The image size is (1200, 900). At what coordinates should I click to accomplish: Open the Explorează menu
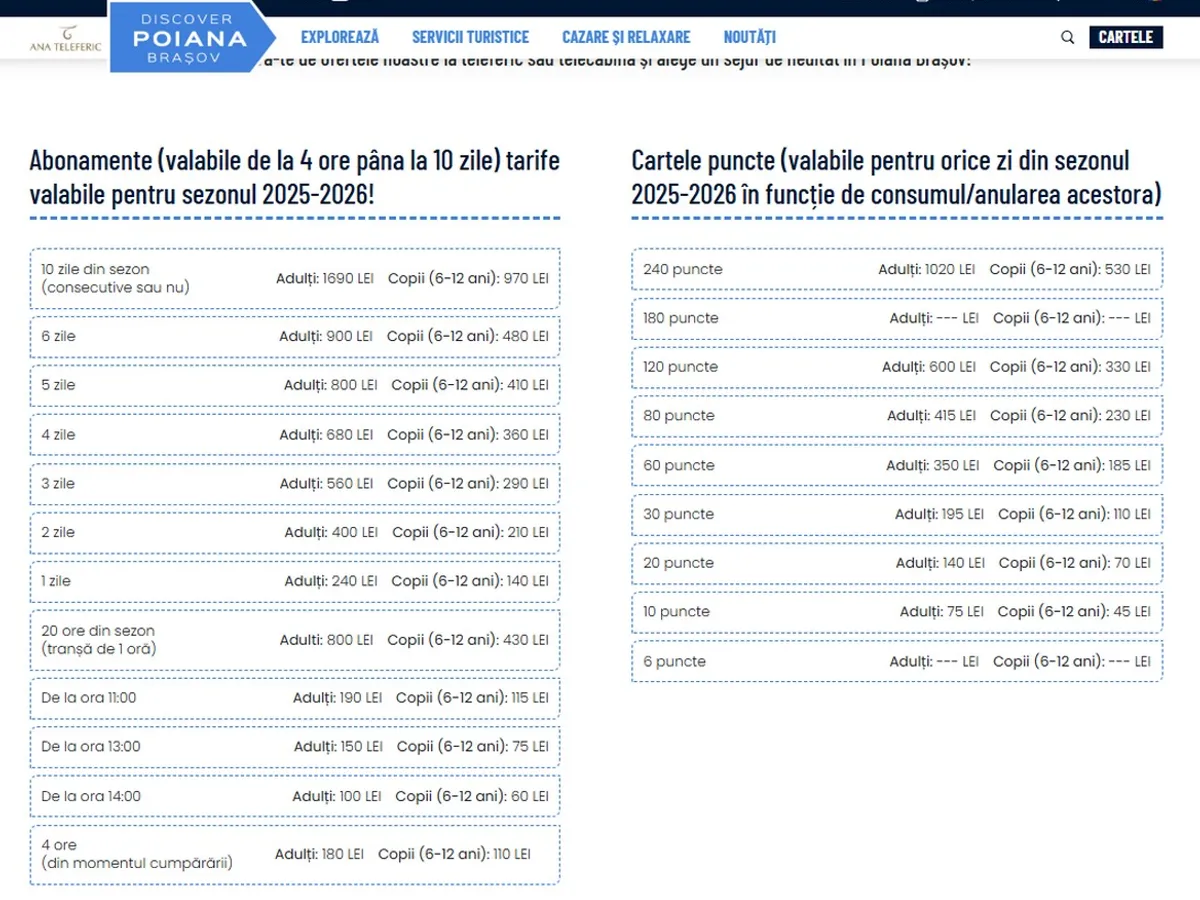340,37
